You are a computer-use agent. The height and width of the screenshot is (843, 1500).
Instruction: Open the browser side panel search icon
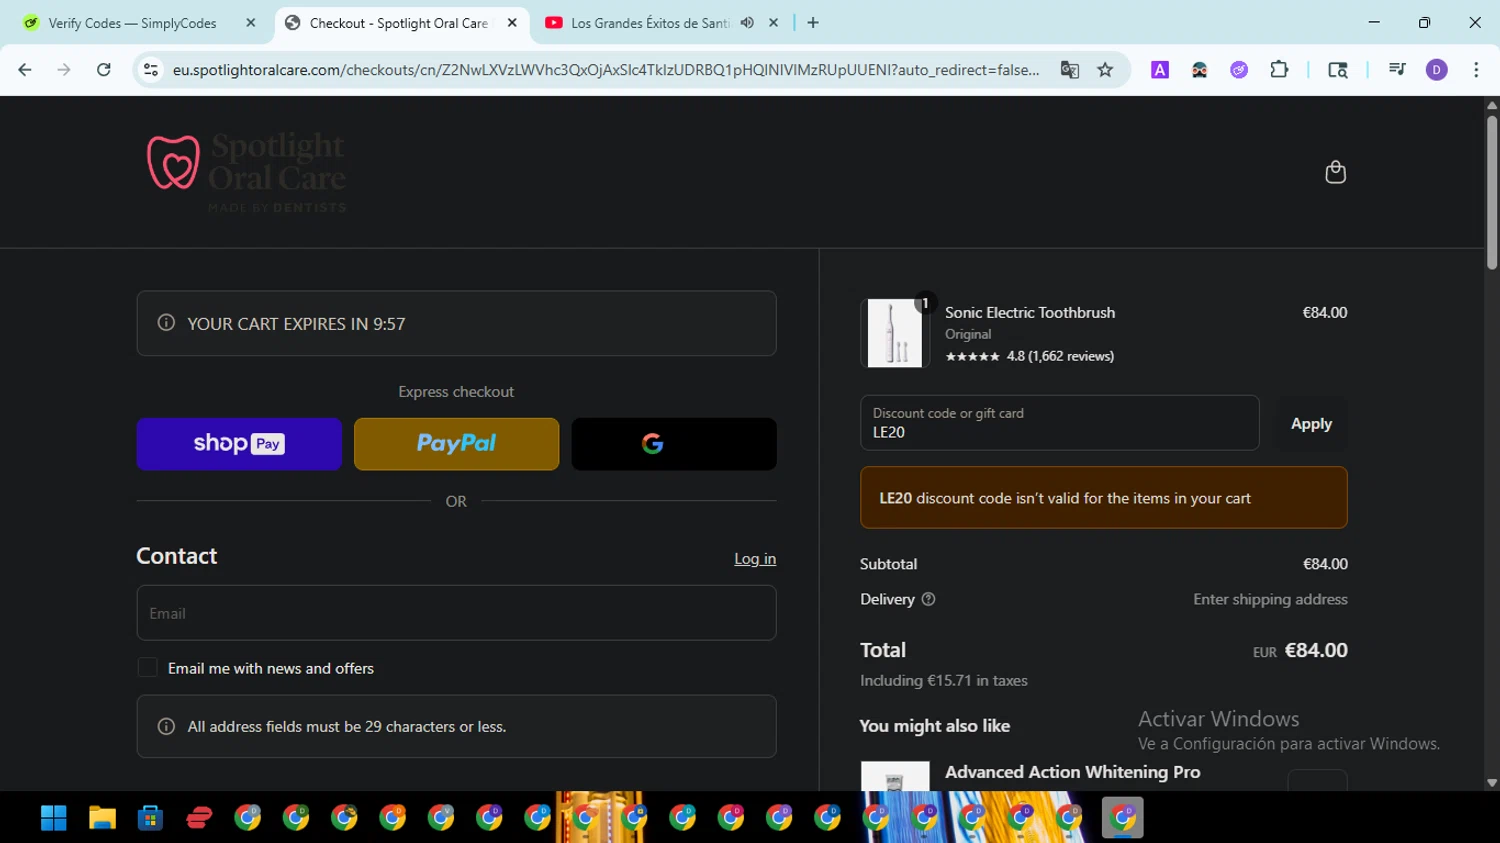click(x=1338, y=70)
